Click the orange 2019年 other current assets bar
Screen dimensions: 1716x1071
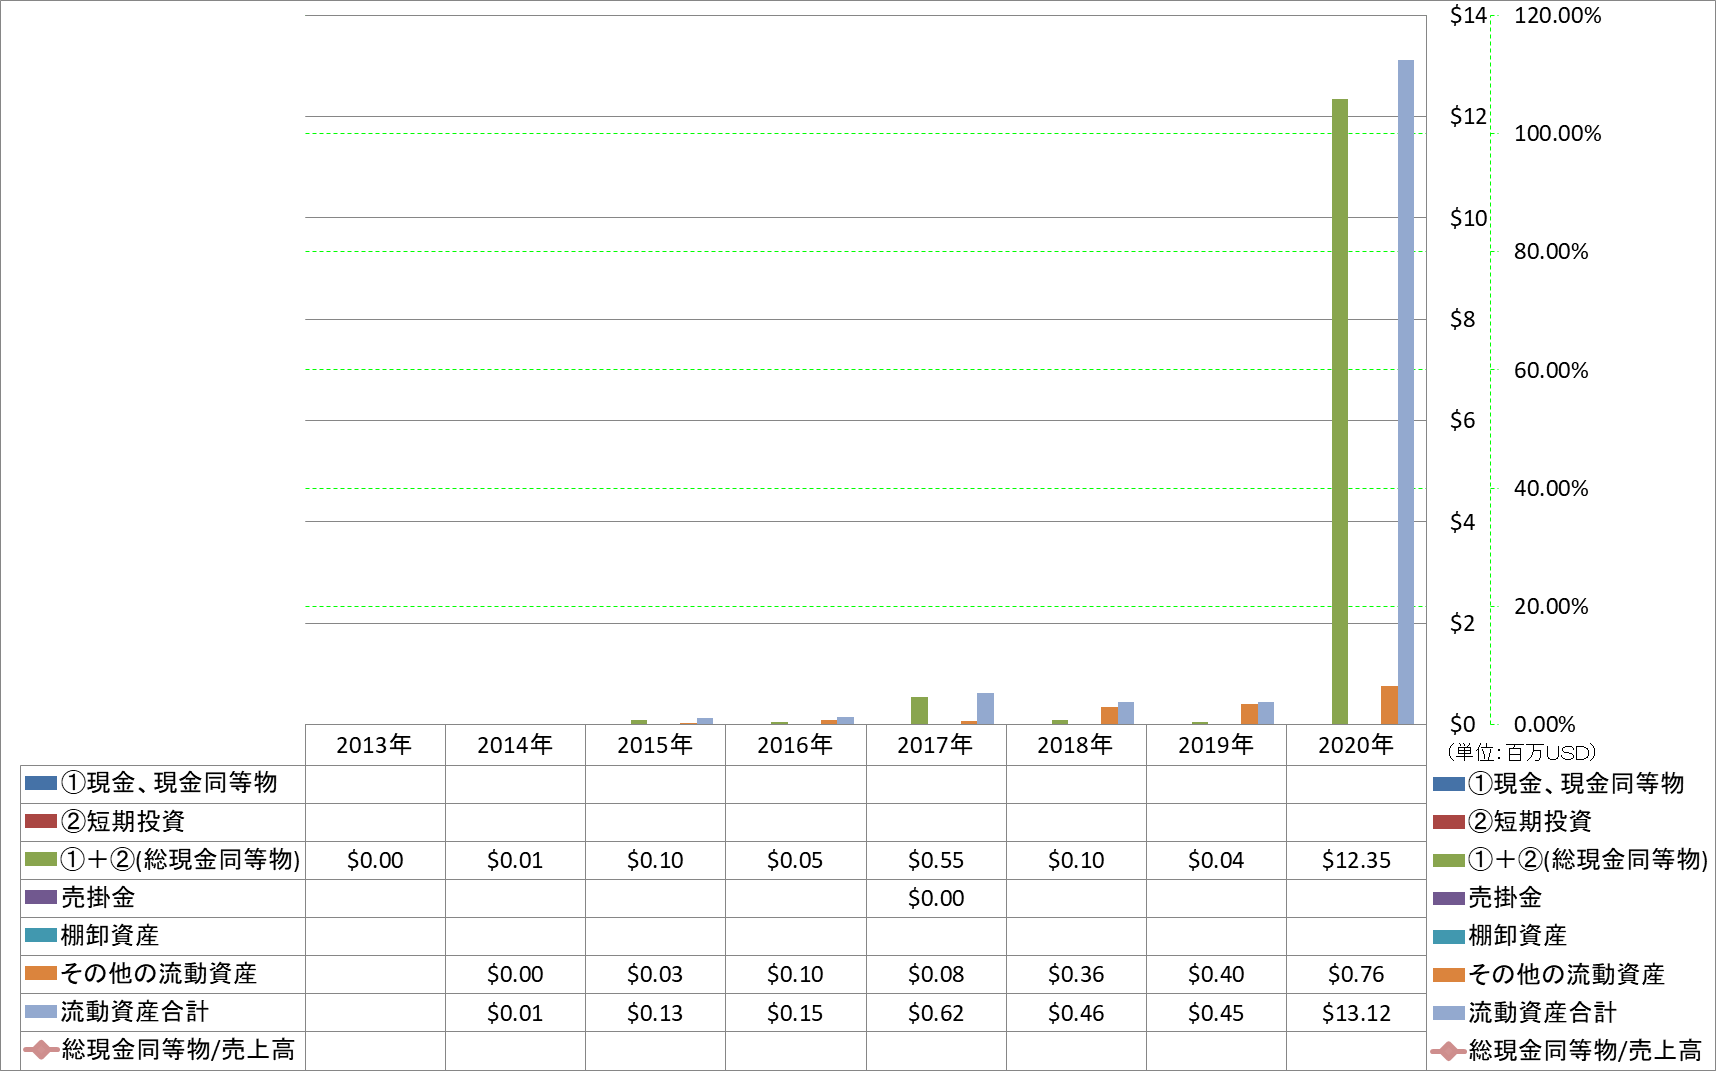tap(1249, 714)
